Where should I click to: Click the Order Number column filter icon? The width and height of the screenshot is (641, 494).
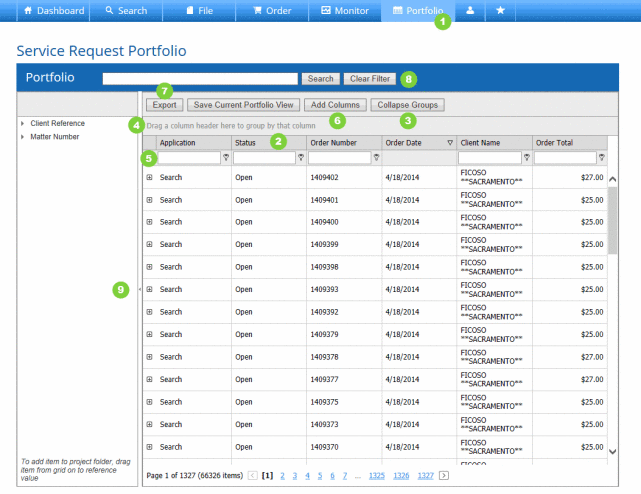[376, 157]
